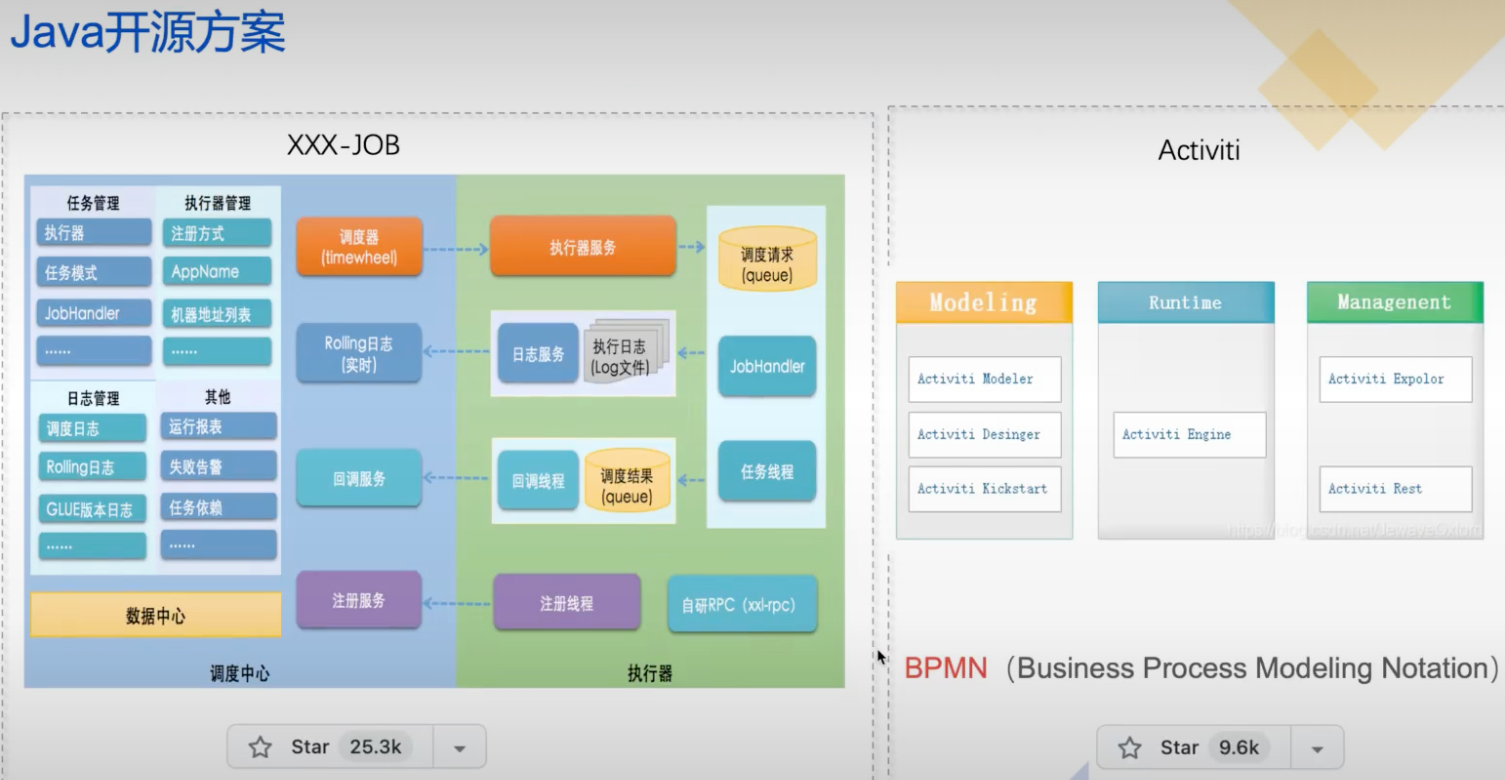Select the 自研RPC (xxl-rpc) block
The width and height of the screenshot is (1505, 780).
click(x=743, y=604)
